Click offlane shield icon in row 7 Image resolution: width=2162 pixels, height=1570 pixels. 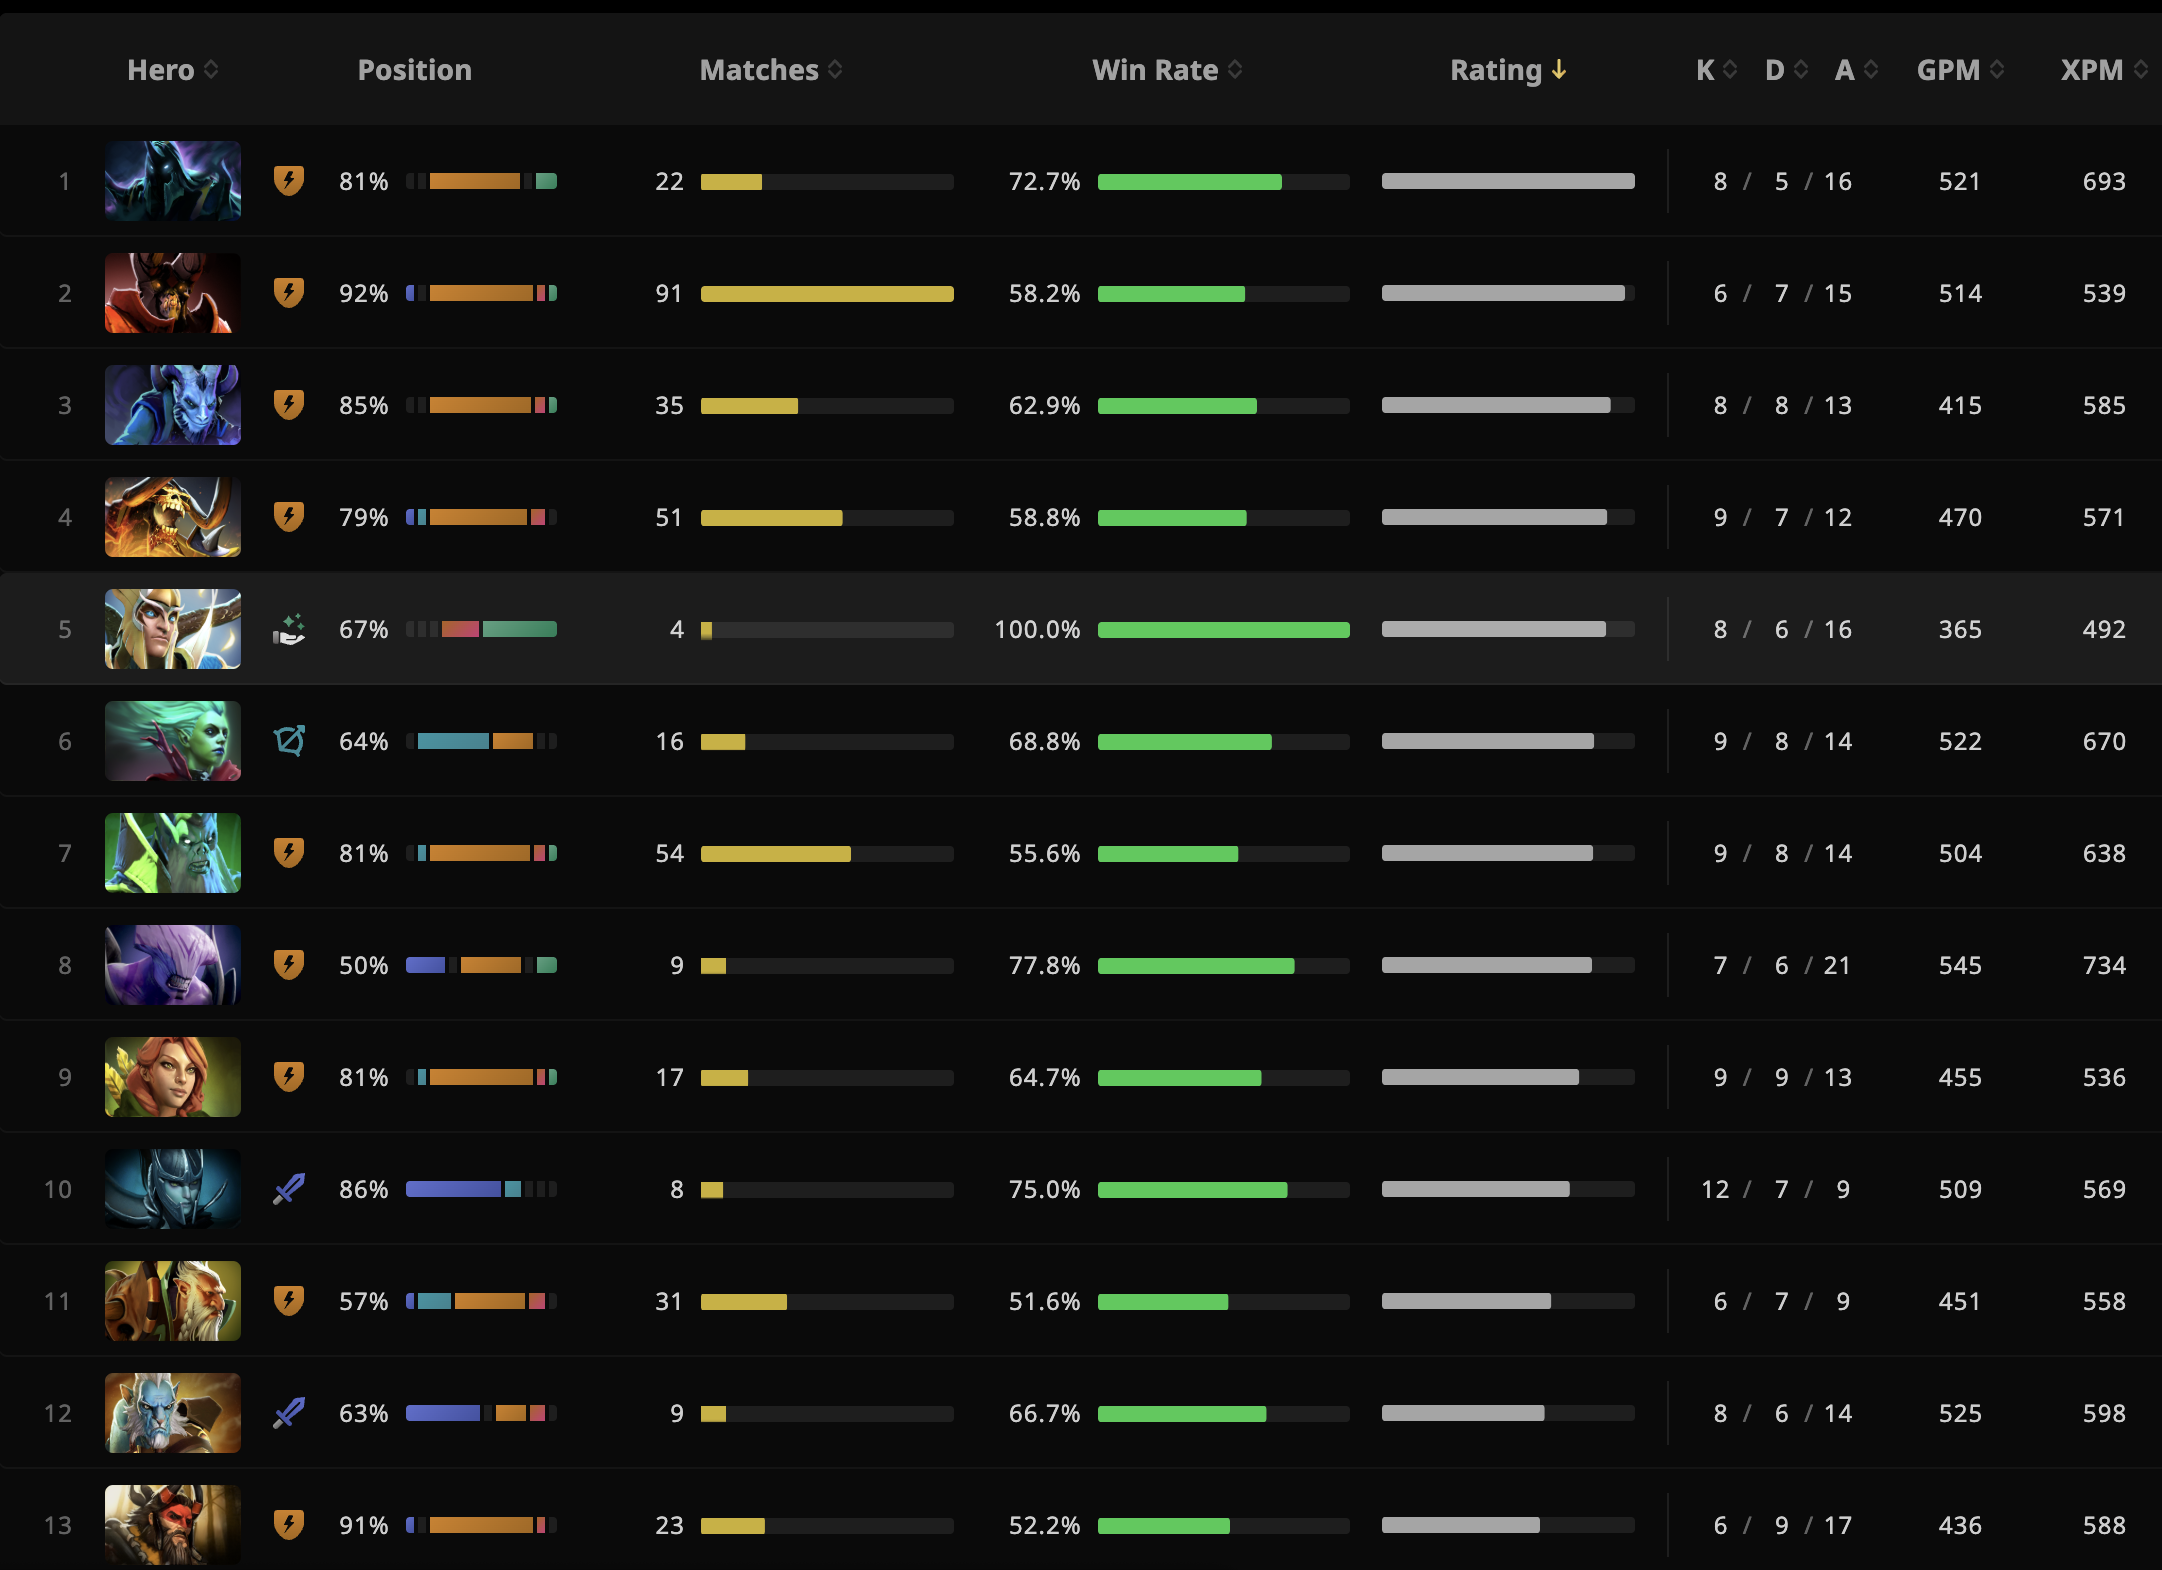(289, 853)
